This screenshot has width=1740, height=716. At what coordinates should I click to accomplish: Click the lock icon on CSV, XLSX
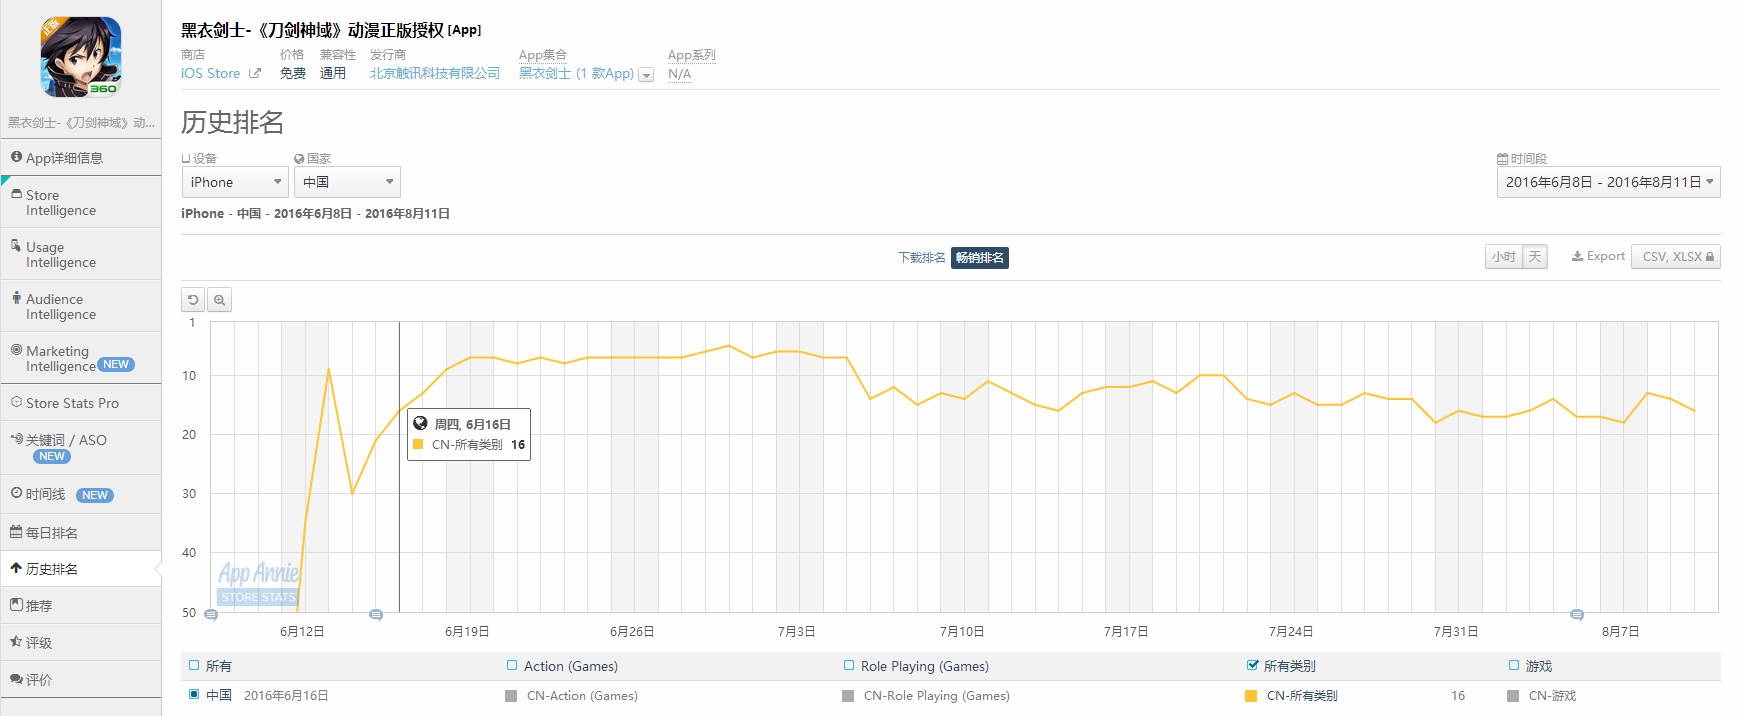point(1710,257)
